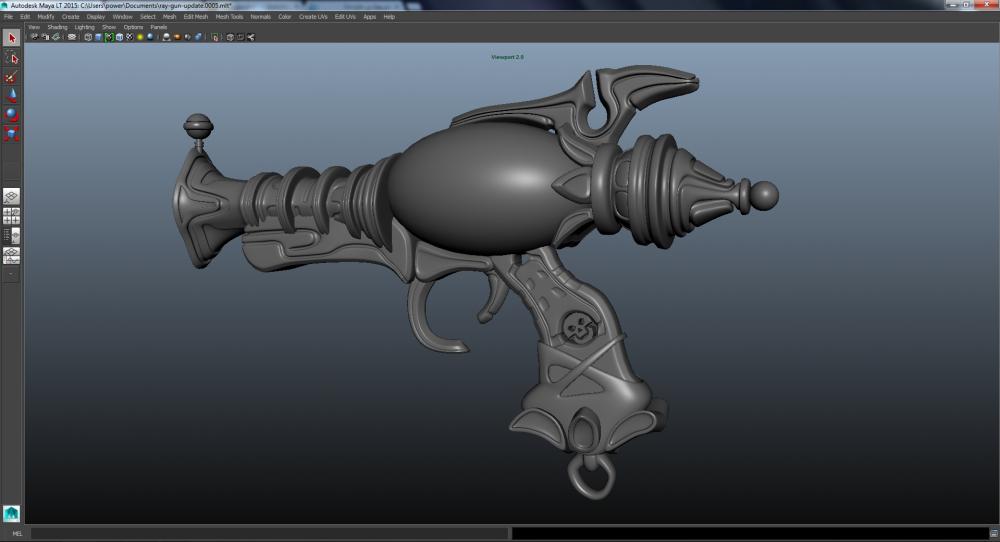Activate the Lasso select tool
The image size is (1000, 542).
[11, 58]
